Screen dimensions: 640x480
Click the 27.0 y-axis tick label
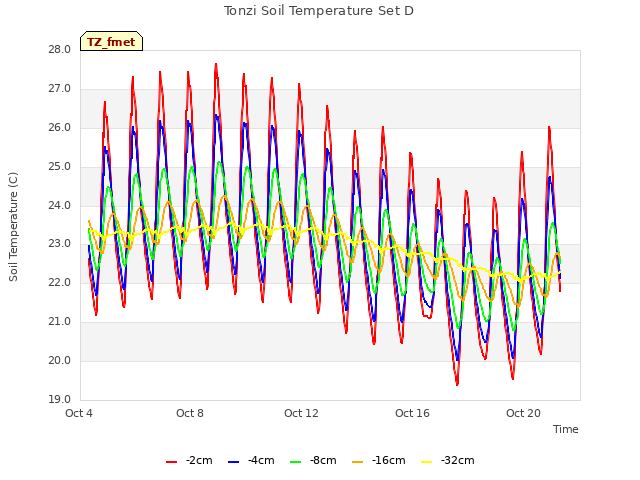(60, 89)
